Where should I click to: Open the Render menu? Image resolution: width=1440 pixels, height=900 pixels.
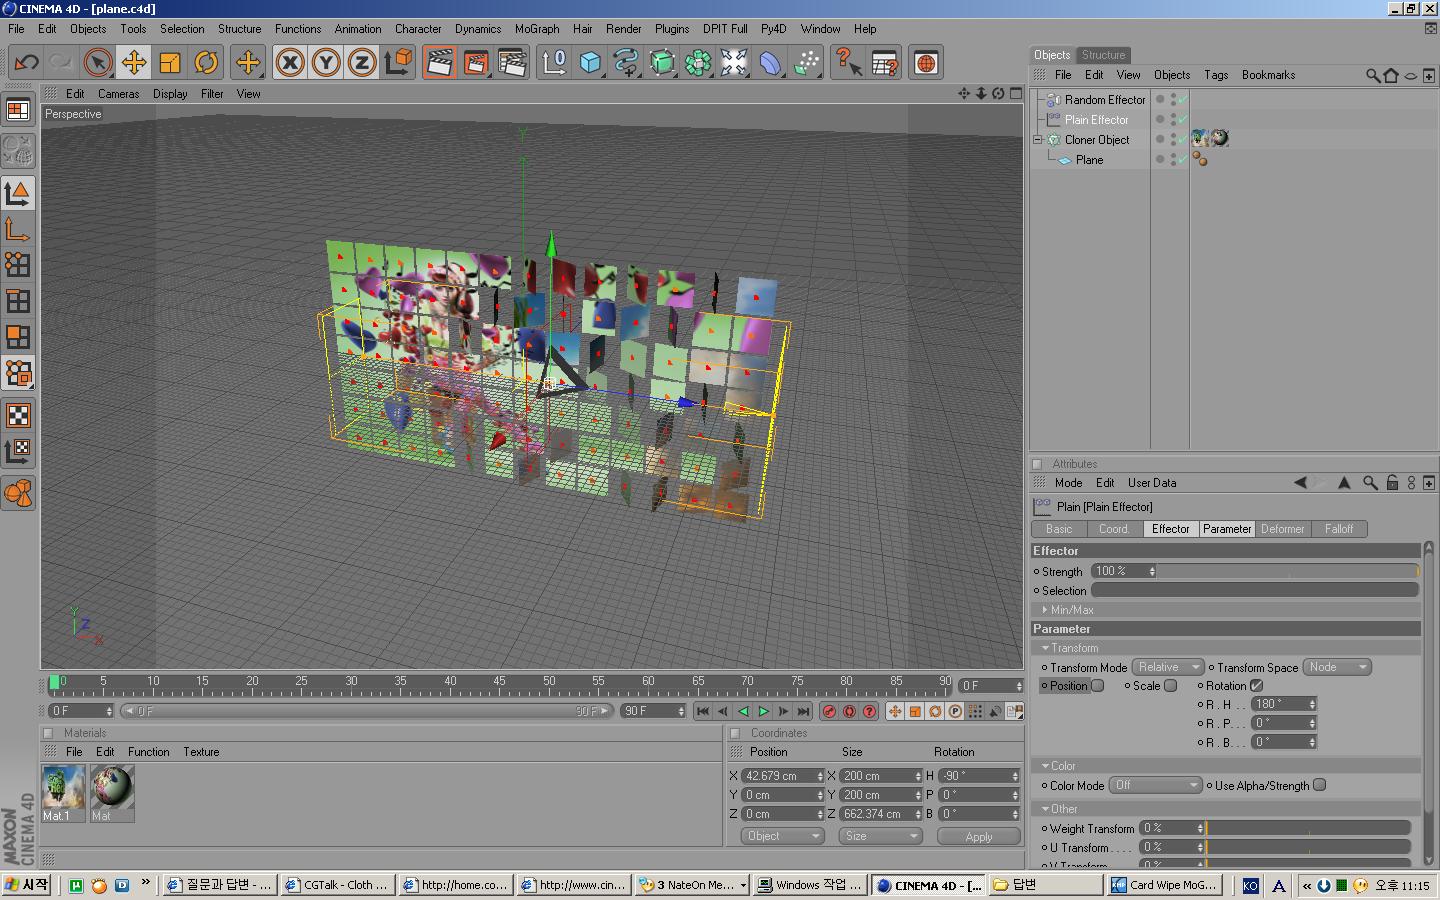(623, 29)
